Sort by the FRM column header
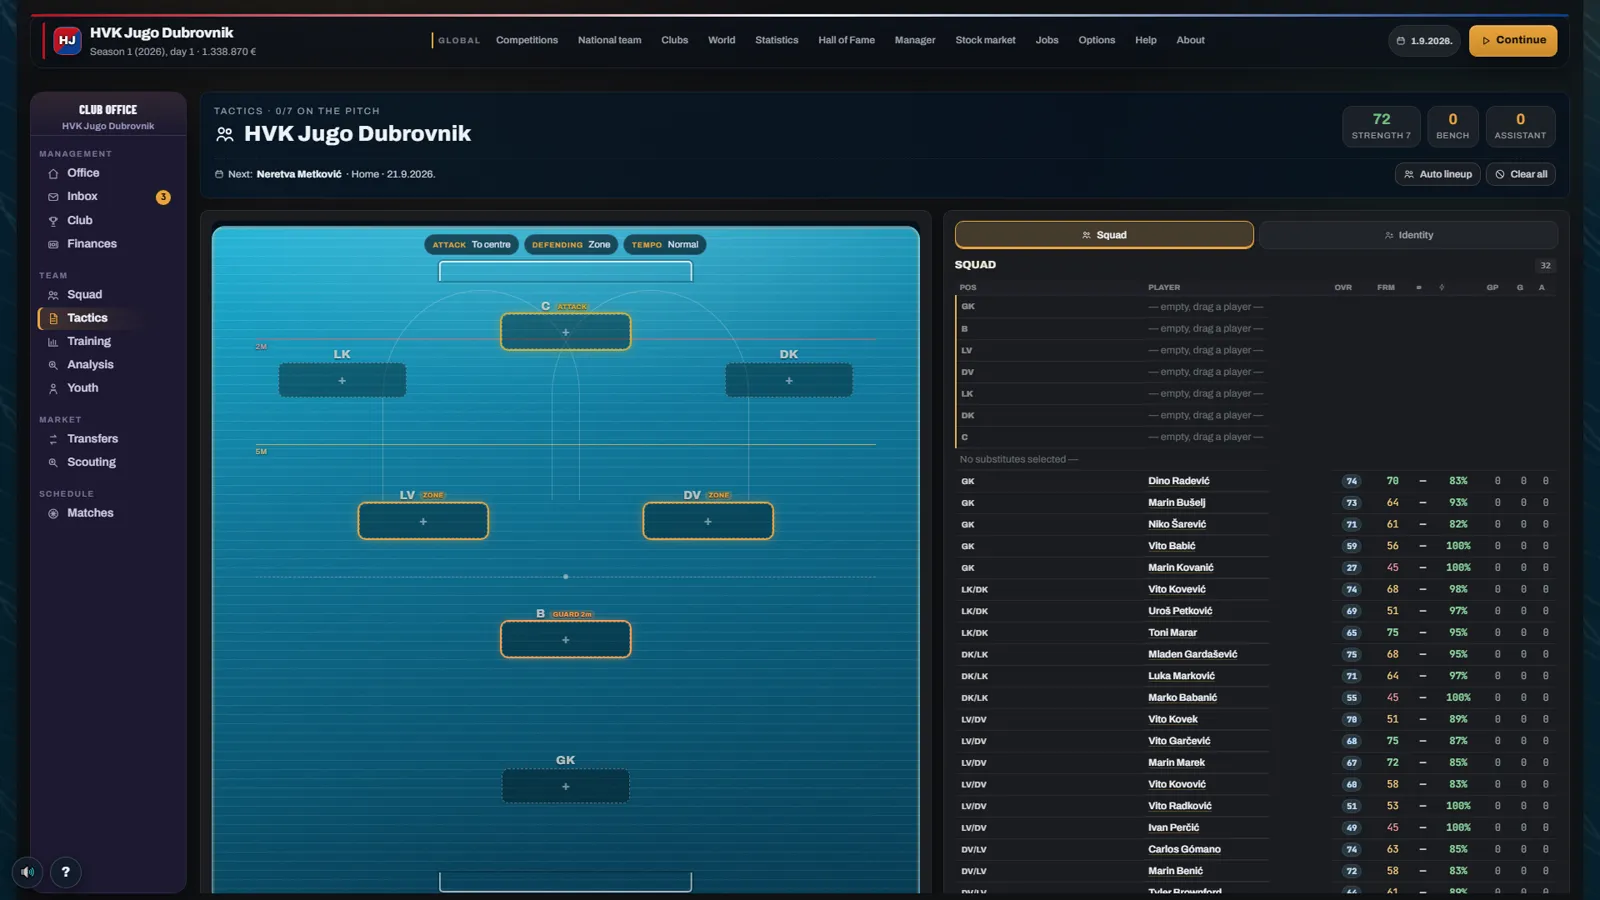The width and height of the screenshot is (1600, 900). pyautogui.click(x=1386, y=288)
